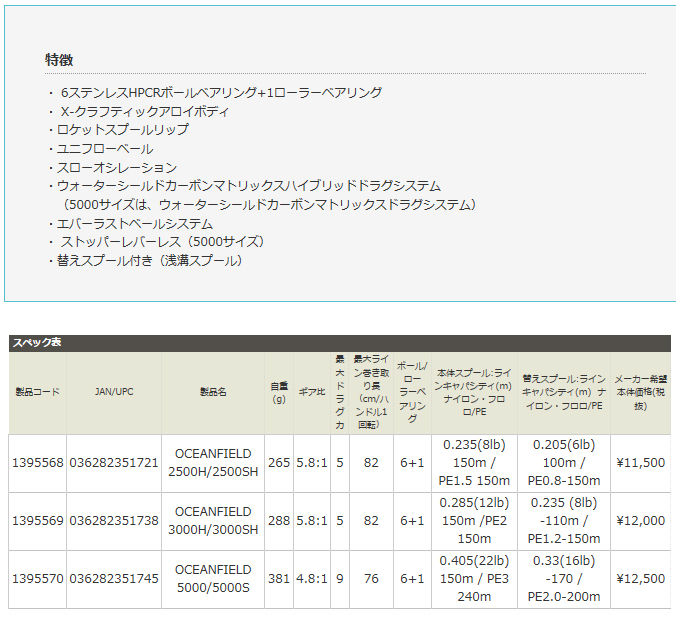The height and width of the screenshot is (626, 680).
Task: Click the price ¥12,000
Action: coord(641,521)
